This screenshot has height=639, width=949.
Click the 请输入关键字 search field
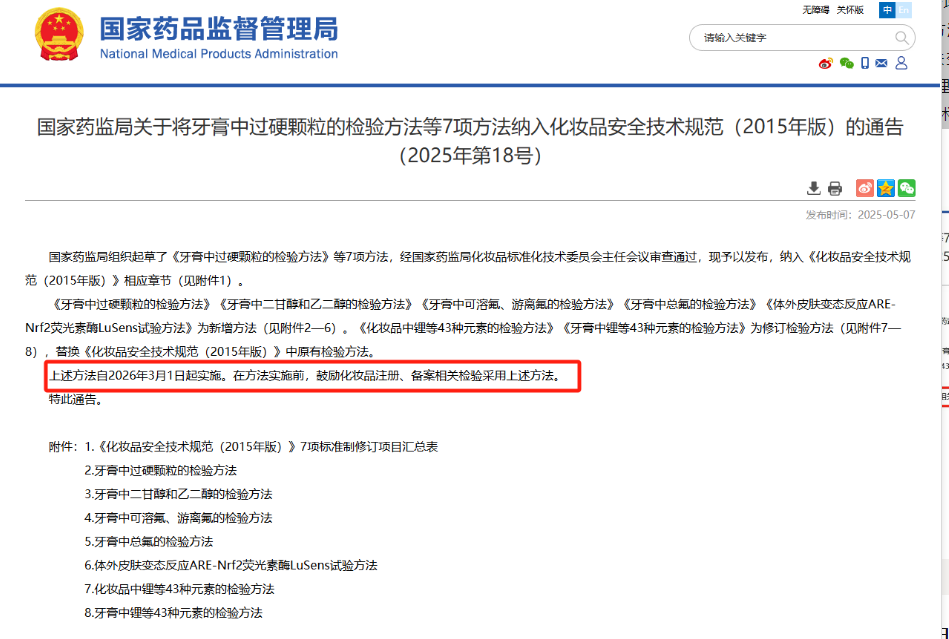pos(790,38)
